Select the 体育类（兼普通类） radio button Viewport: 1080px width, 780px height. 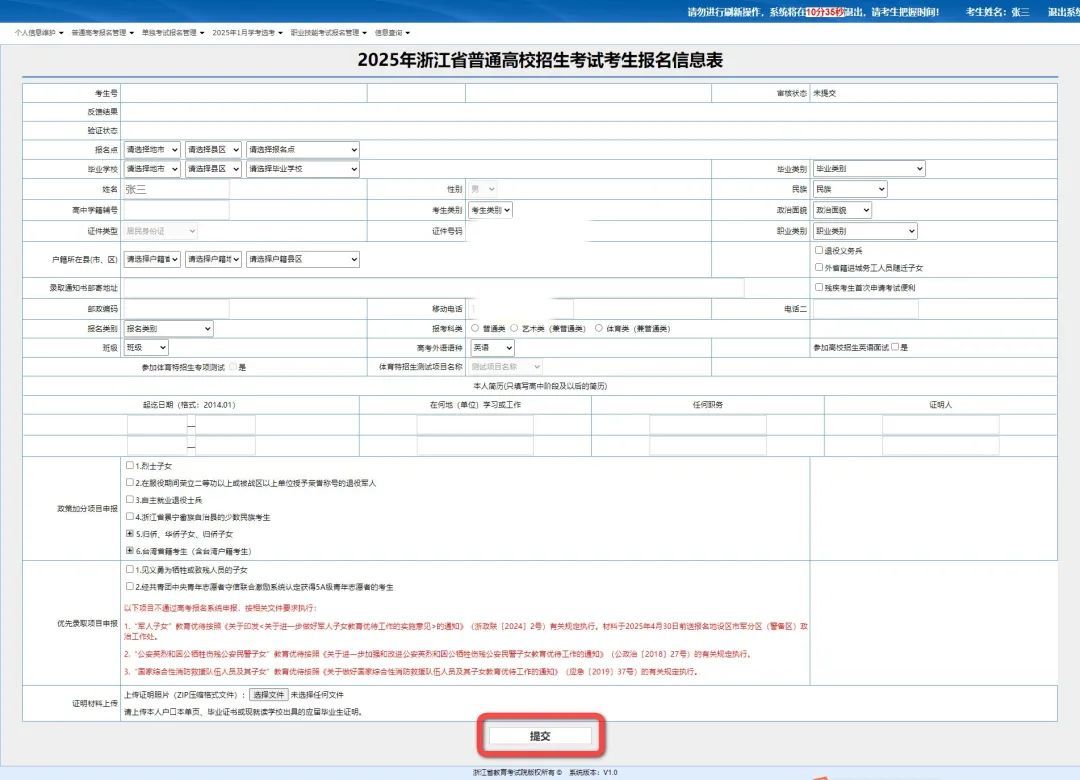pyautogui.click(x=599, y=329)
